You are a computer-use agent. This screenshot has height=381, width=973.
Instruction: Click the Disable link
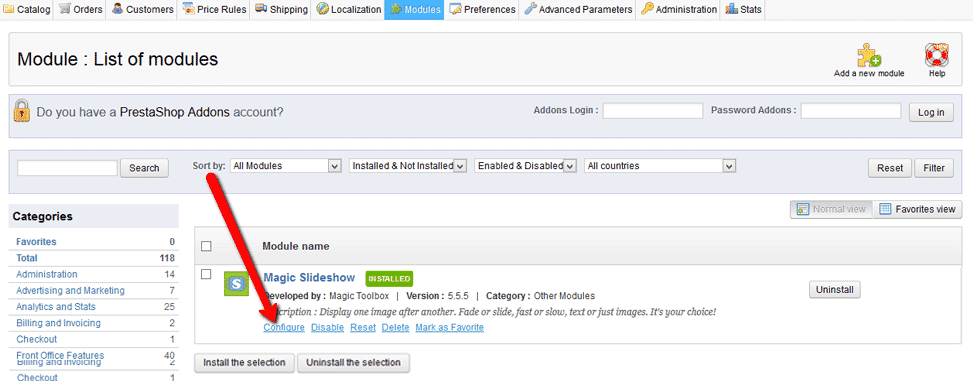coord(328,328)
